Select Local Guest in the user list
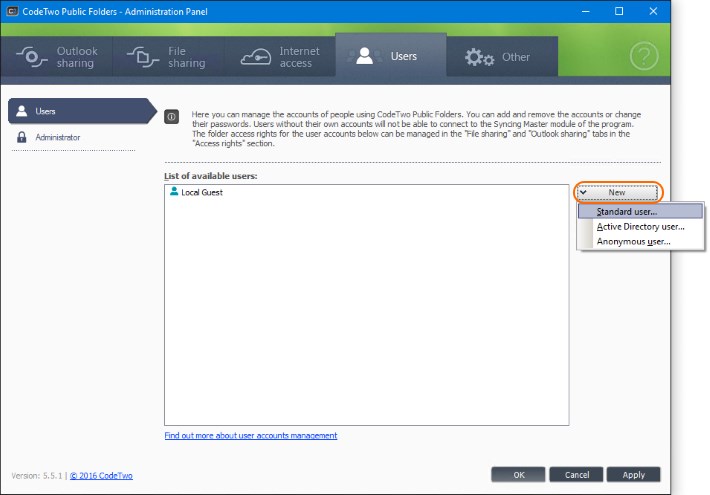710x495 pixels. (x=201, y=192)
